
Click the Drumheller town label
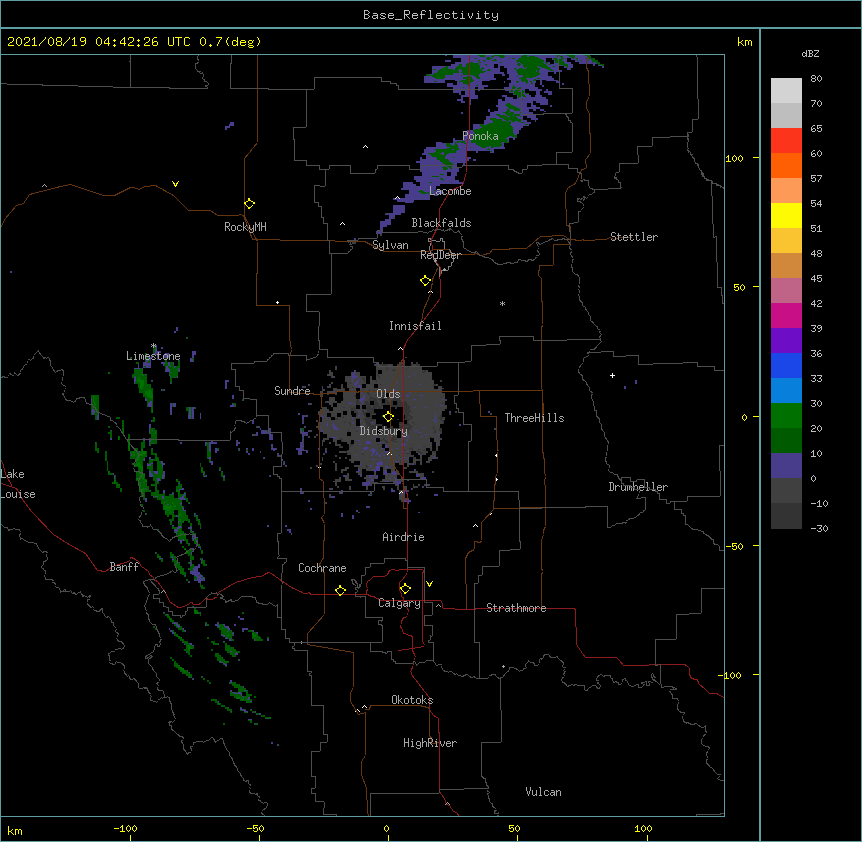click(x=638, y=487)
